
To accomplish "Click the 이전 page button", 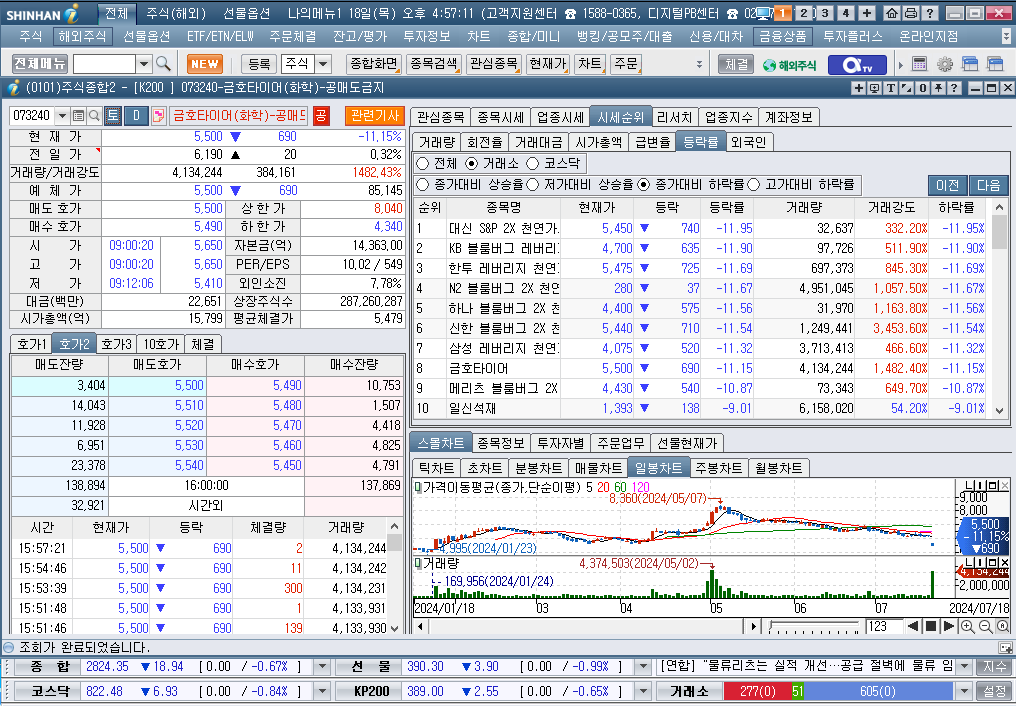I will click(947, 186).
